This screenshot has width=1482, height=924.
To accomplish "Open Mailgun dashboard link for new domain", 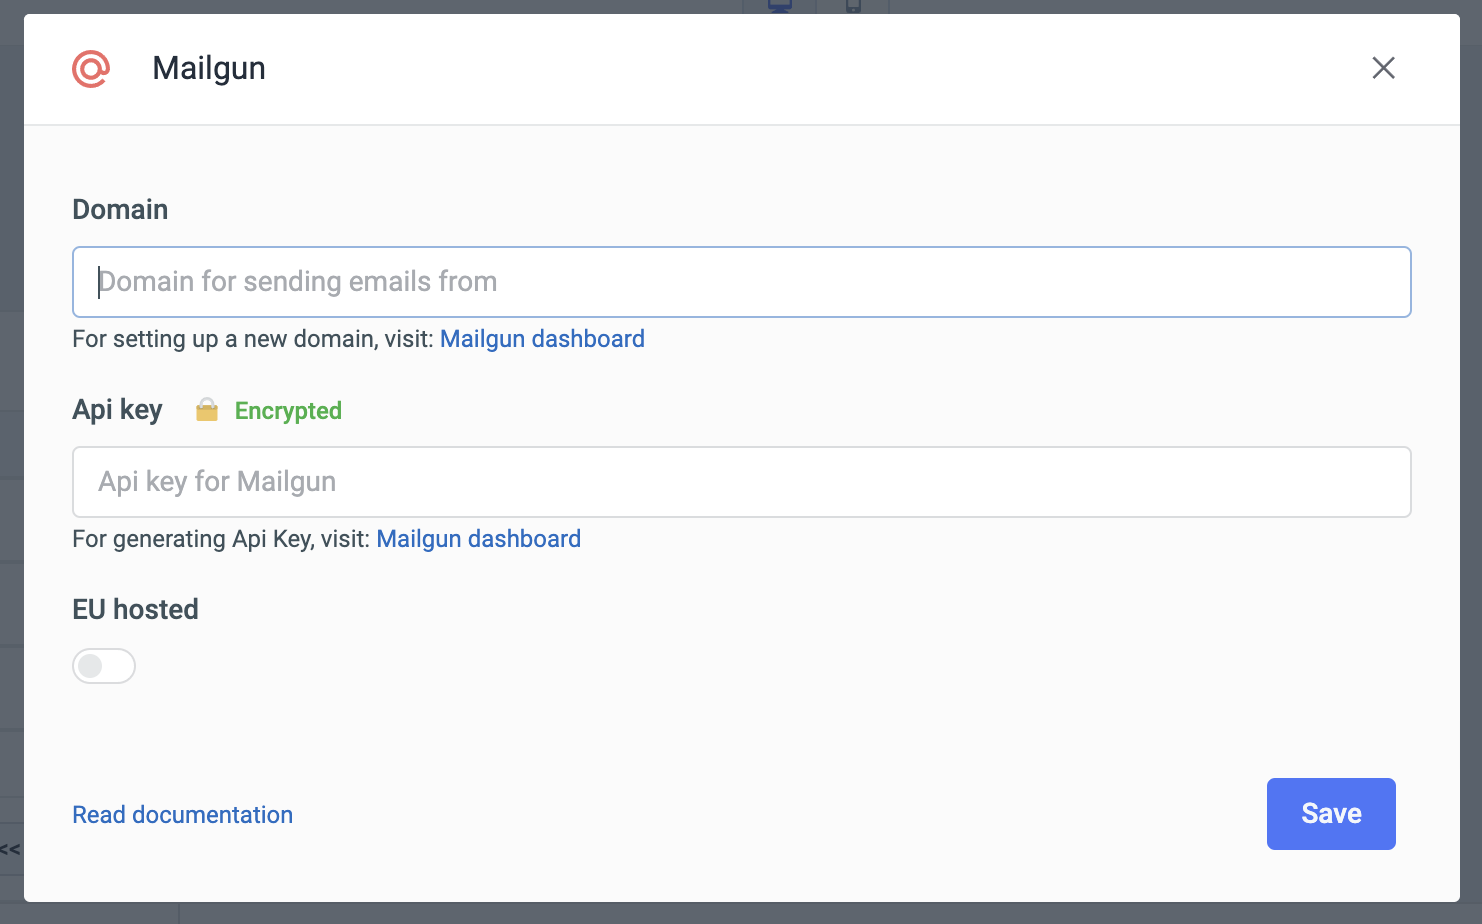I will [x=542, y=339].
